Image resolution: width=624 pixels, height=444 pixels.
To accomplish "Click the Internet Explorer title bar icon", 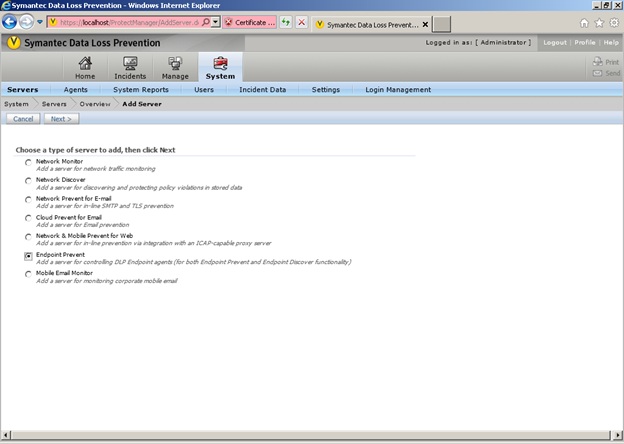I will (x=6, y=5).
